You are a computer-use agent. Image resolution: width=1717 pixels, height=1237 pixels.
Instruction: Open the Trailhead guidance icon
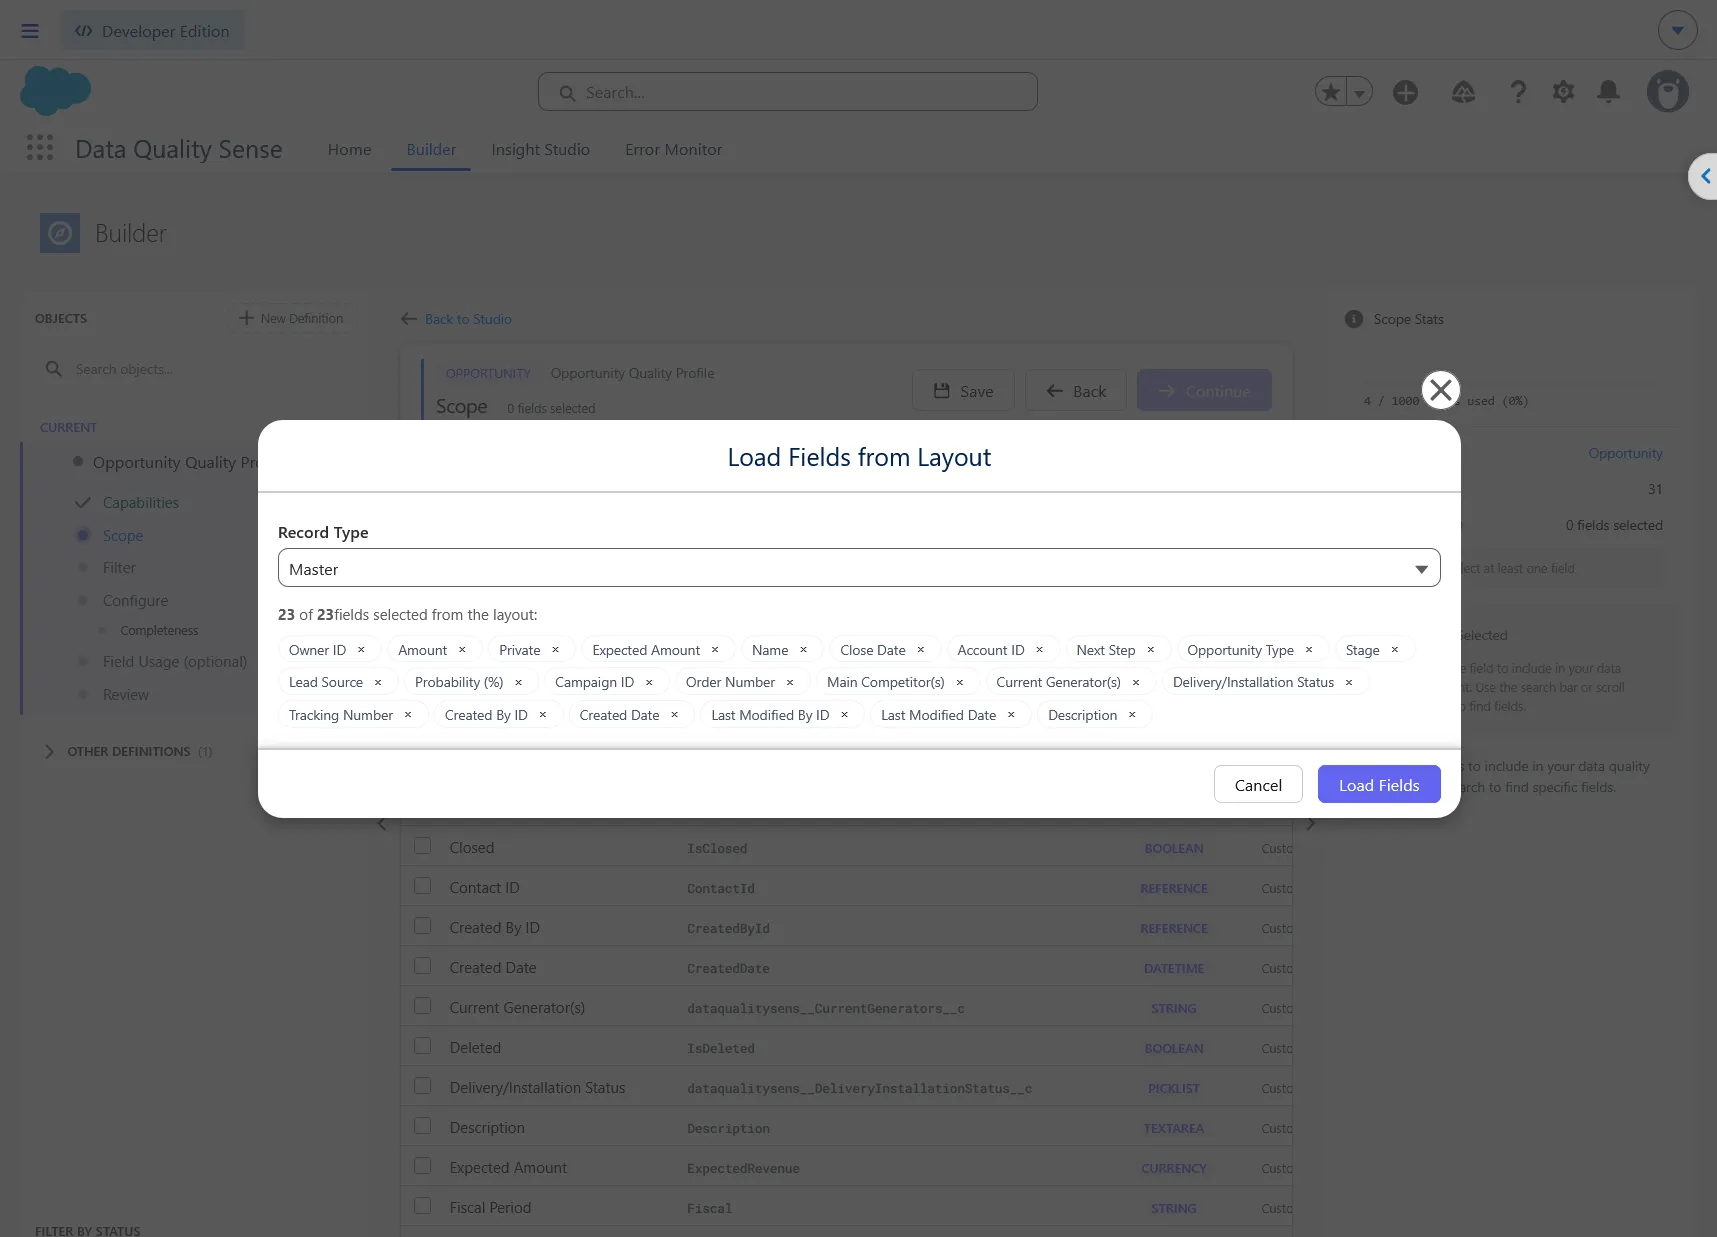[1463, 92]
